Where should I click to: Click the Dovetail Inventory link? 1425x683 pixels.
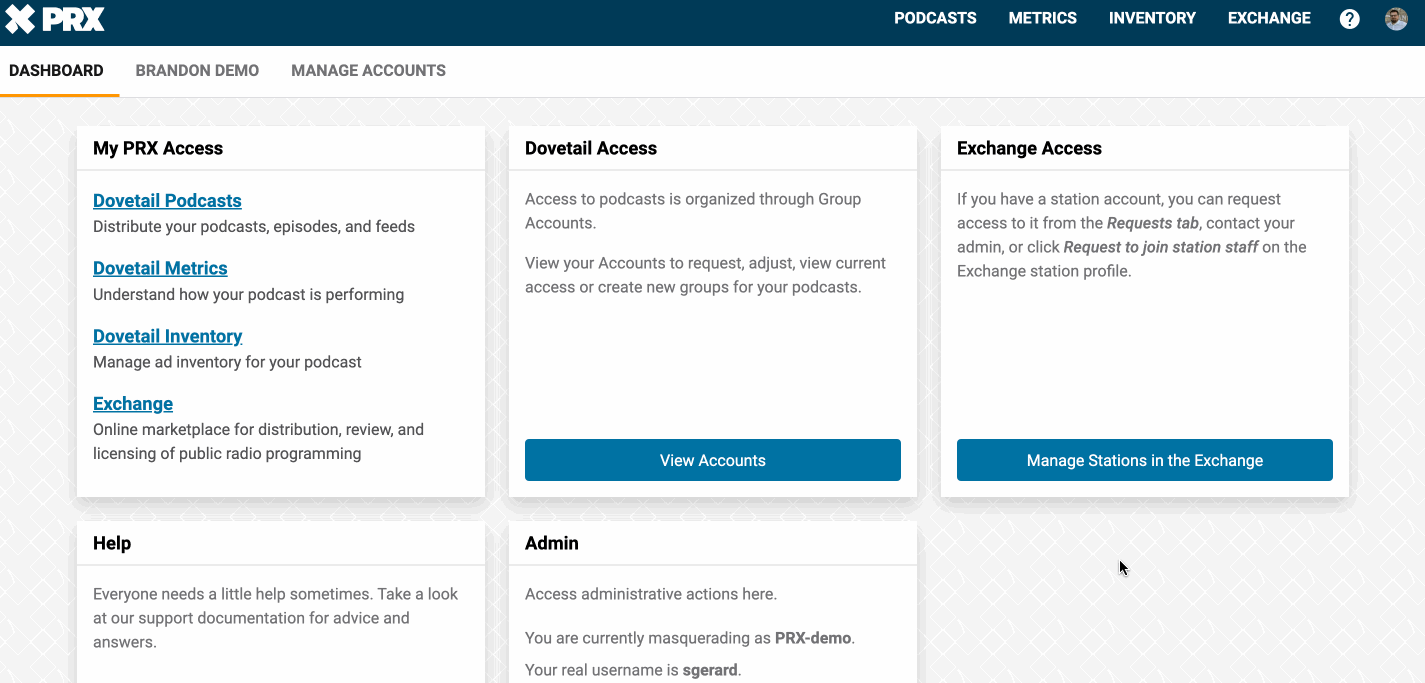coord(167,336)
